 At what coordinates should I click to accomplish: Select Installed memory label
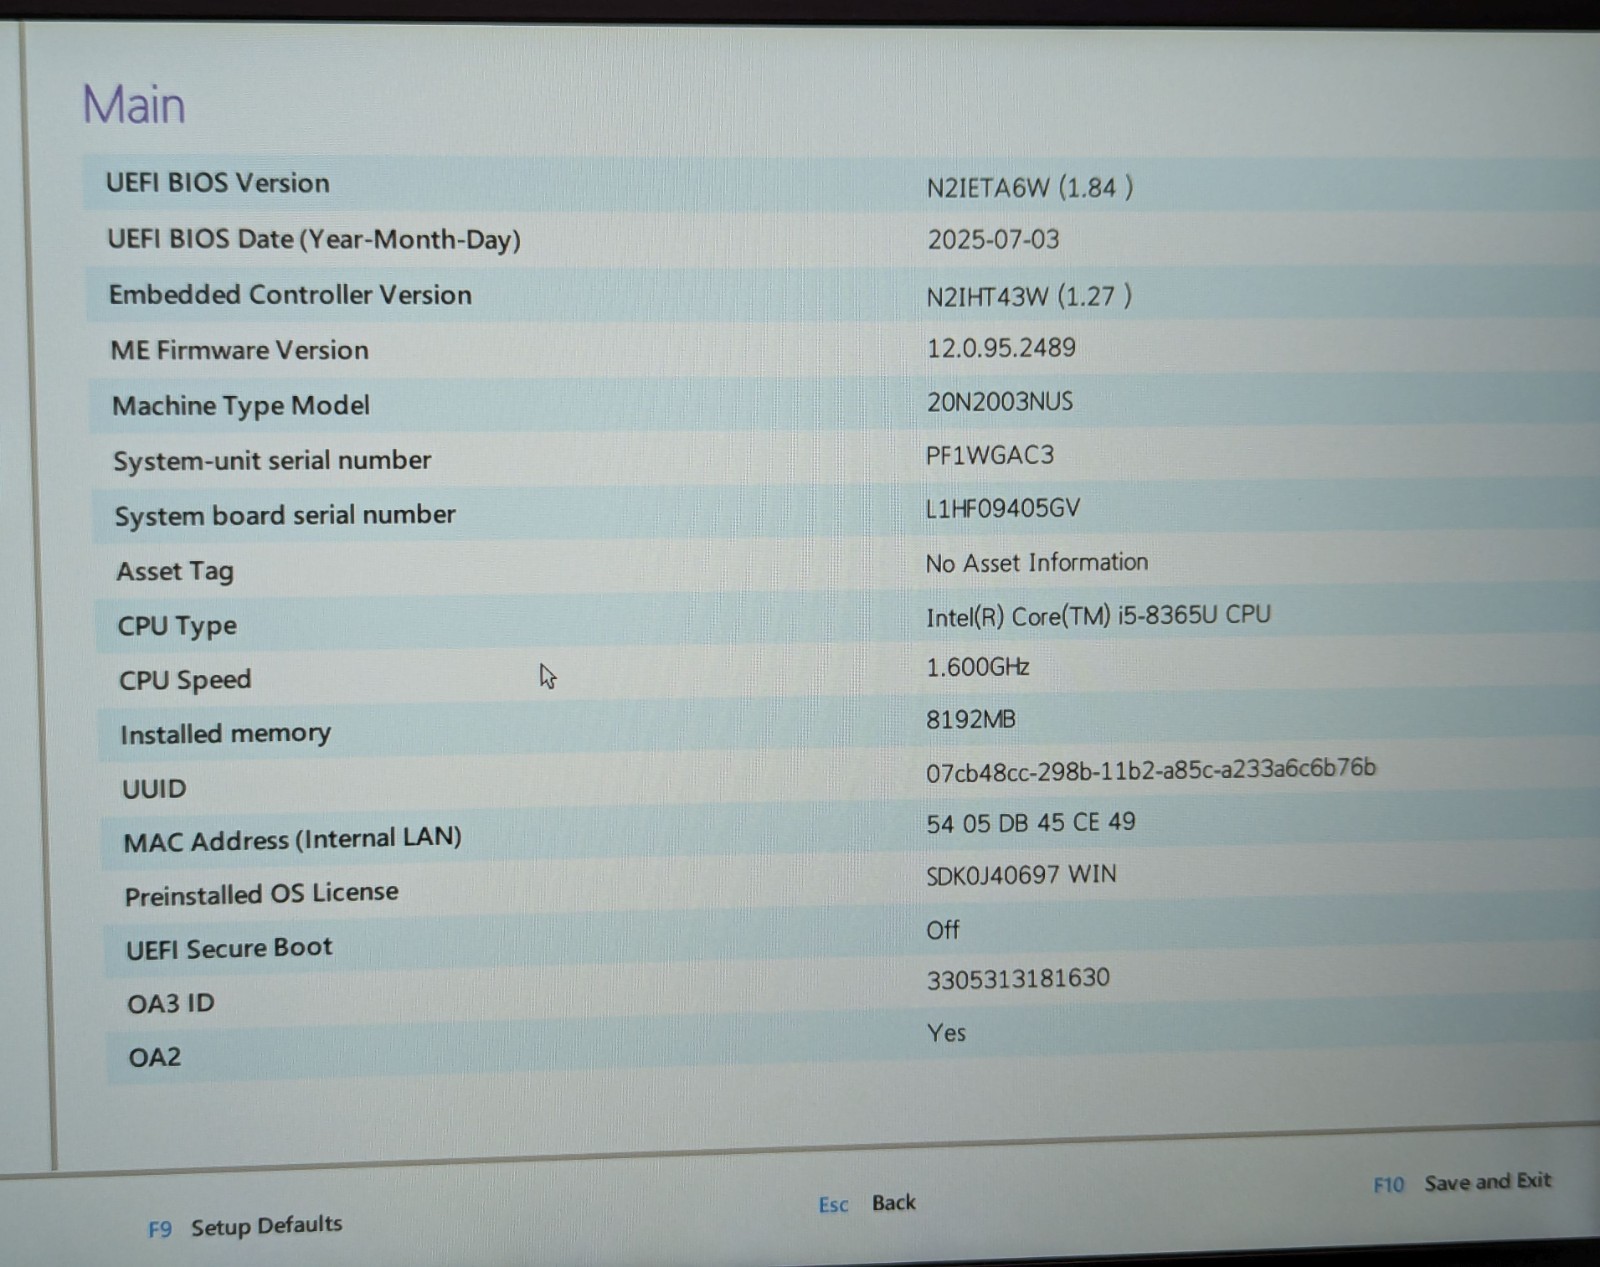coord(225,734)
